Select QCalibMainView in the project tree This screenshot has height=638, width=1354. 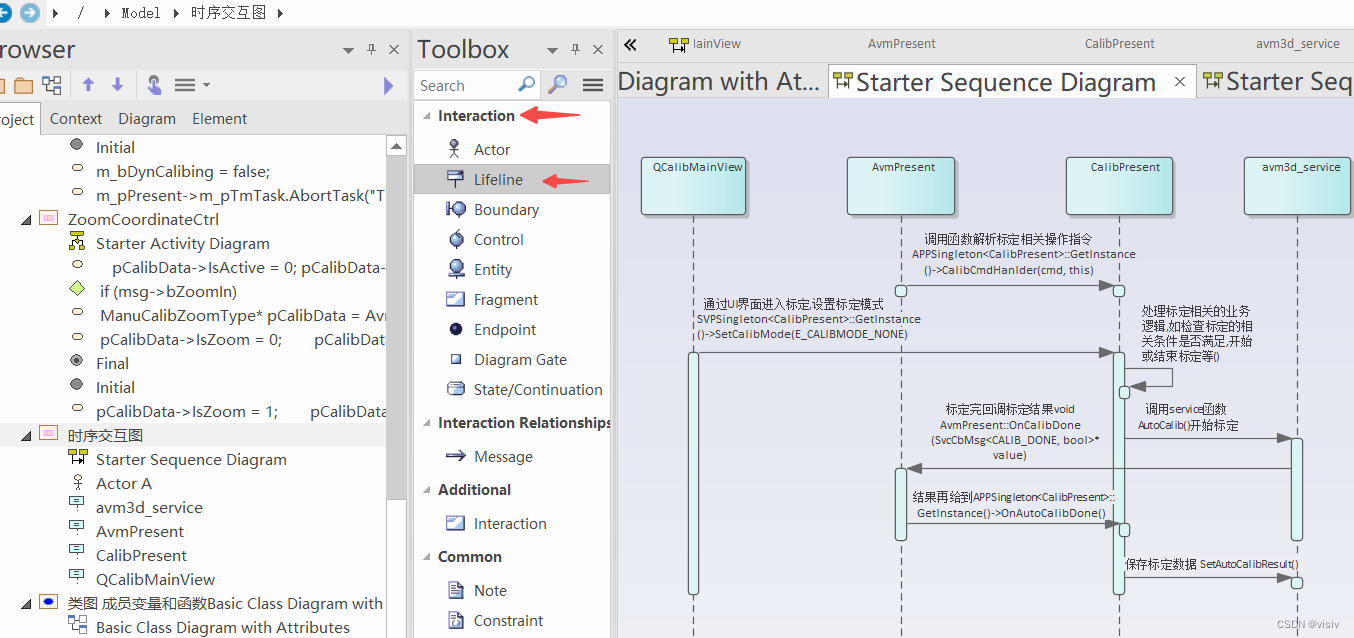(155, 579)
